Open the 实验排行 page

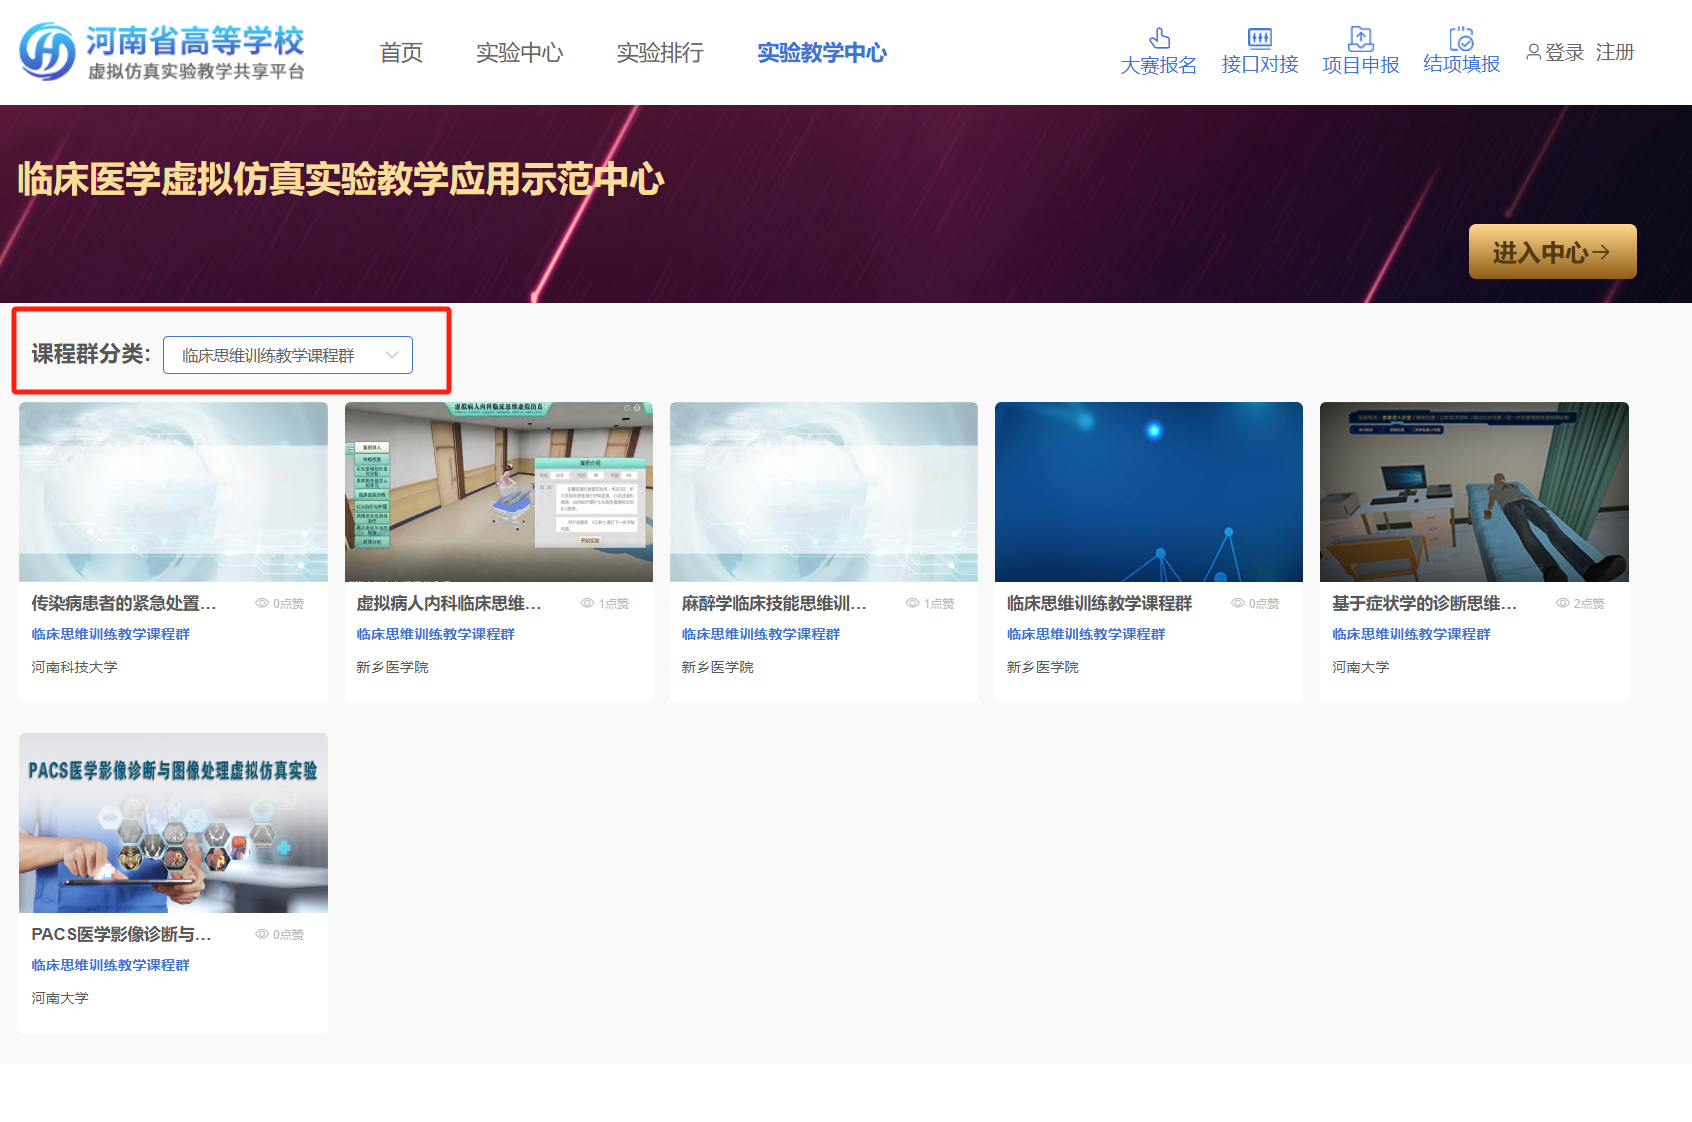(660, 53)
